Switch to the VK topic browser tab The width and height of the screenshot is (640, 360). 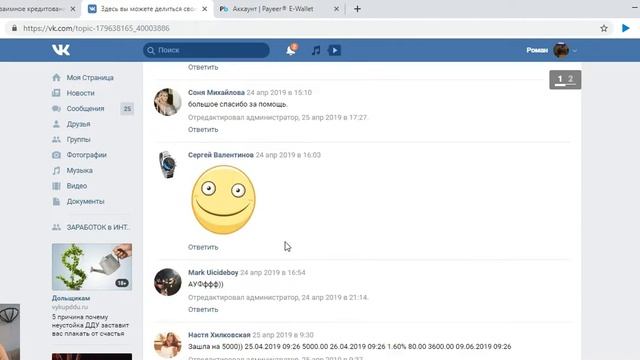(148, 9)
